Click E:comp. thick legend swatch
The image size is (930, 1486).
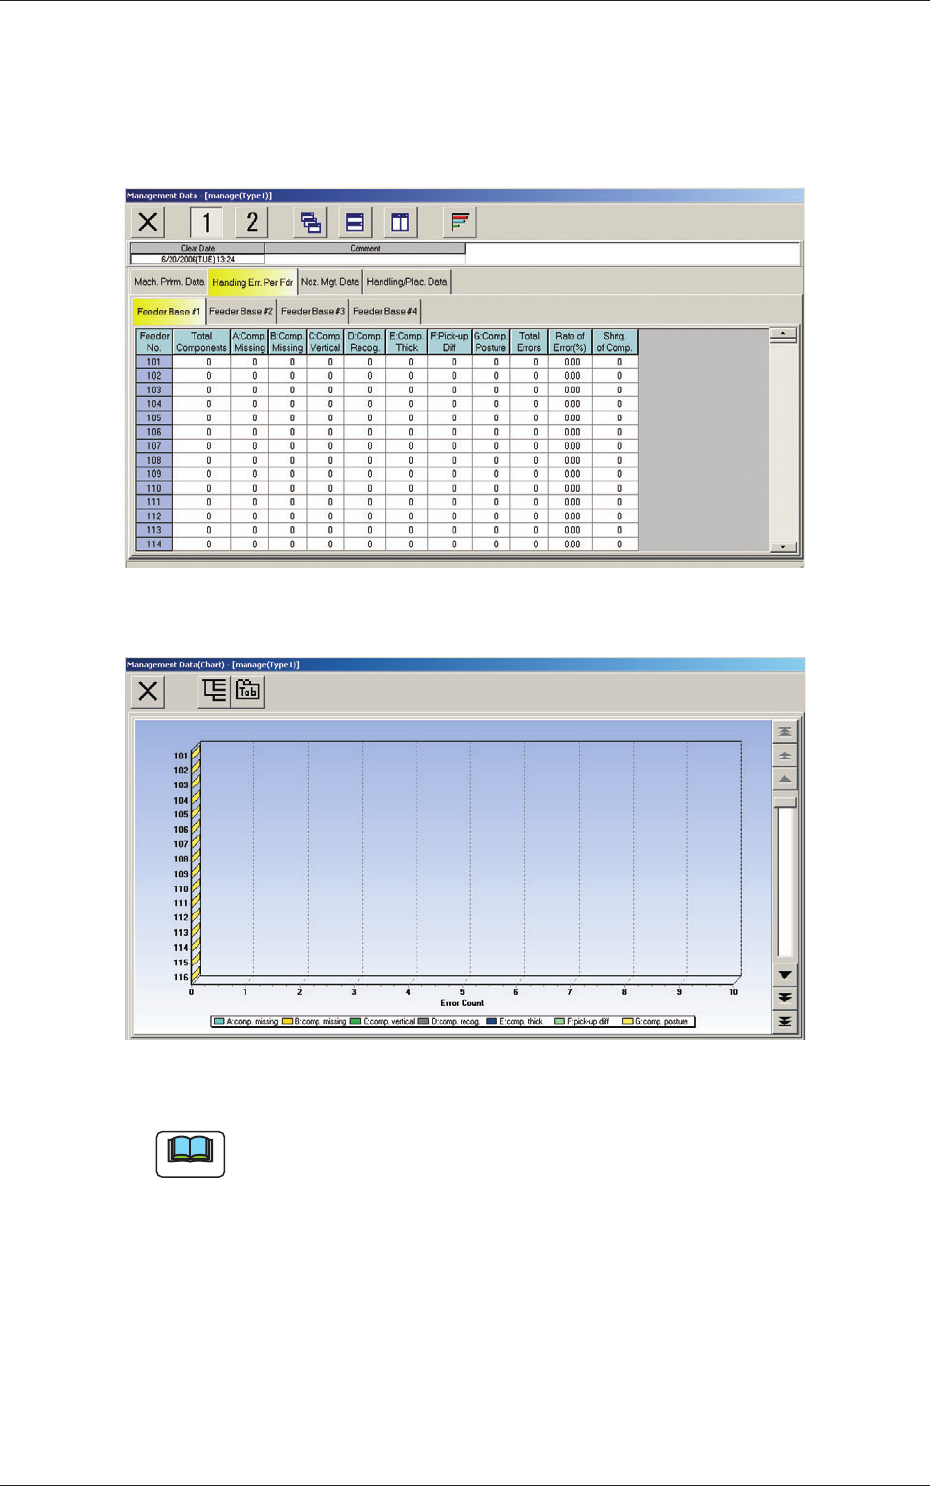(491, 1022)
